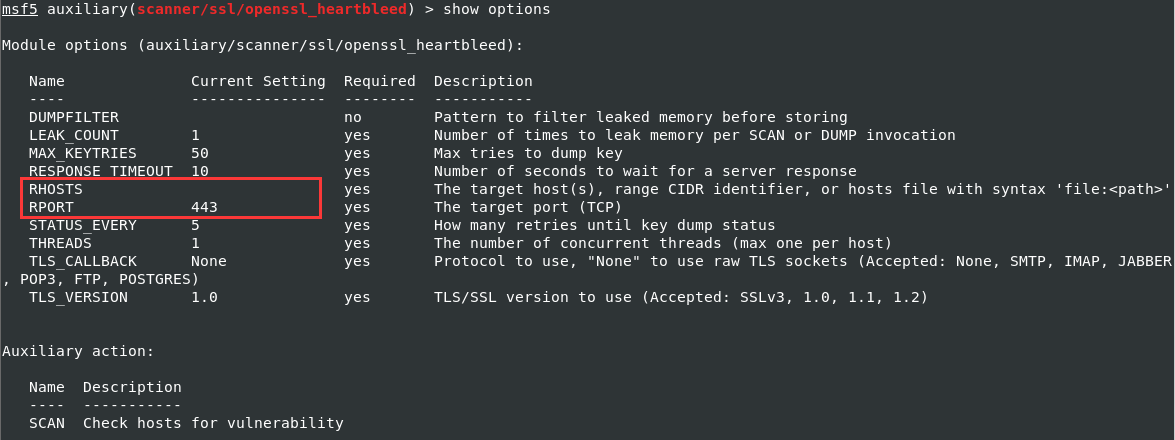The image size is (1175, 440).
Task: Click the RHOSTS option name
Action: (55, 189)
